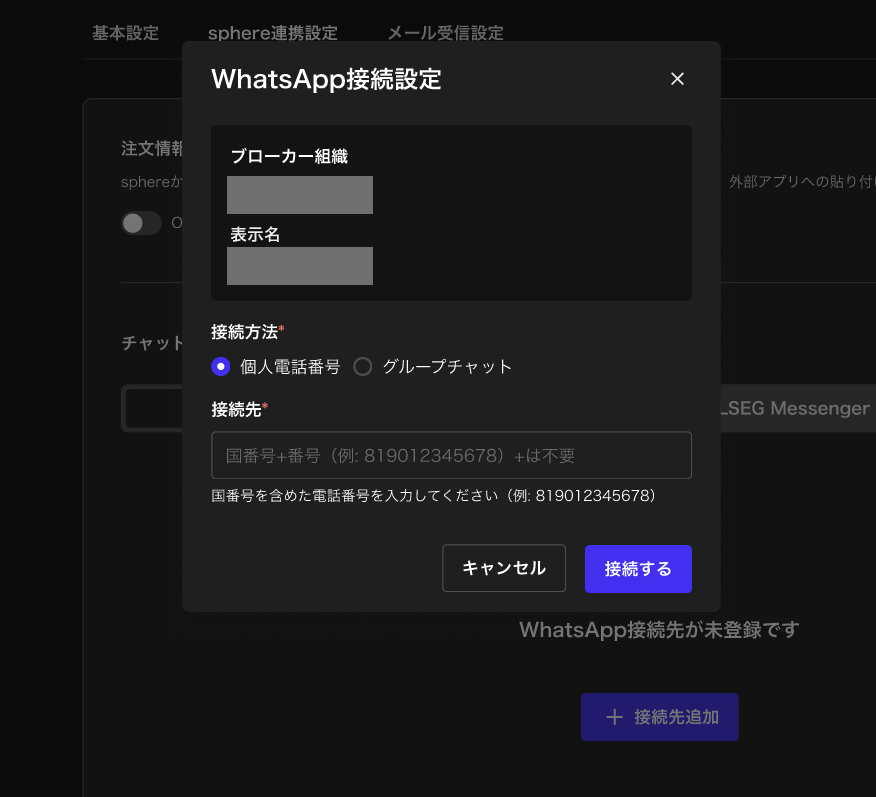Viewport: 876px width, 797px height.
Task: Close the WhatsApp接続設定 dialog
Action: pos(677,79)
